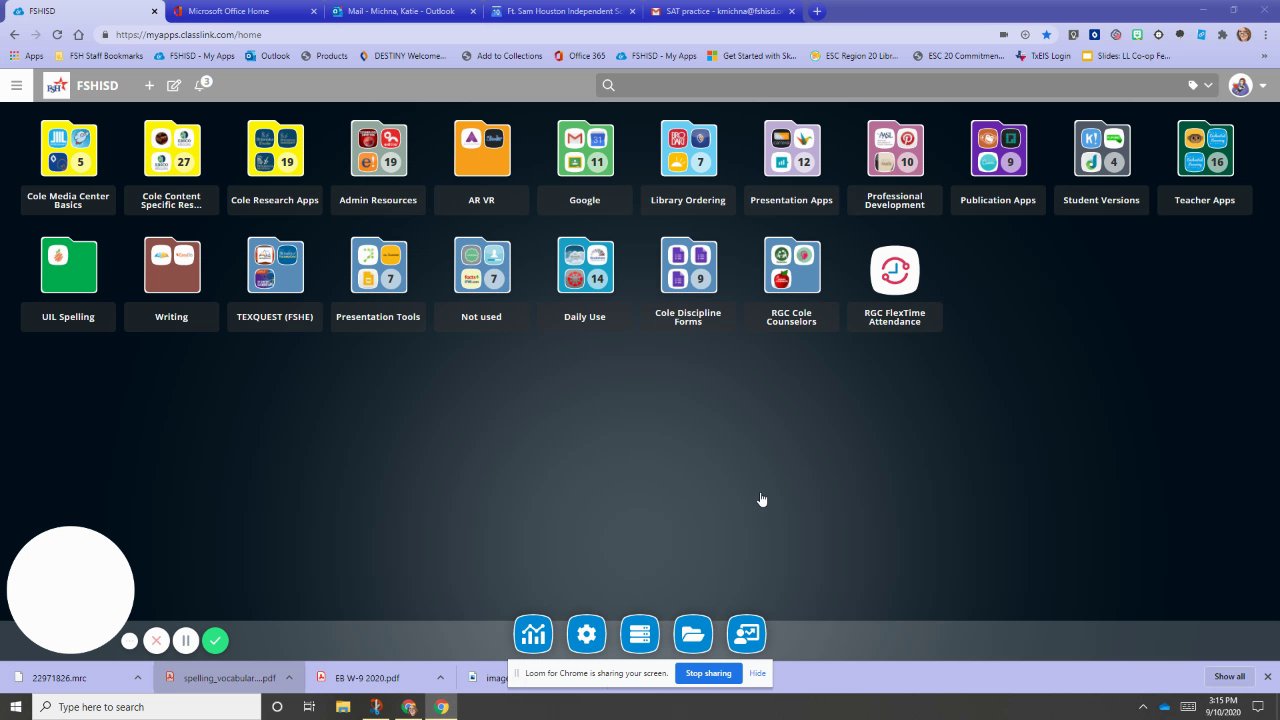Click the Stop sharing button
Viewport: 1280px width, 720px height.
click(708, 673)
